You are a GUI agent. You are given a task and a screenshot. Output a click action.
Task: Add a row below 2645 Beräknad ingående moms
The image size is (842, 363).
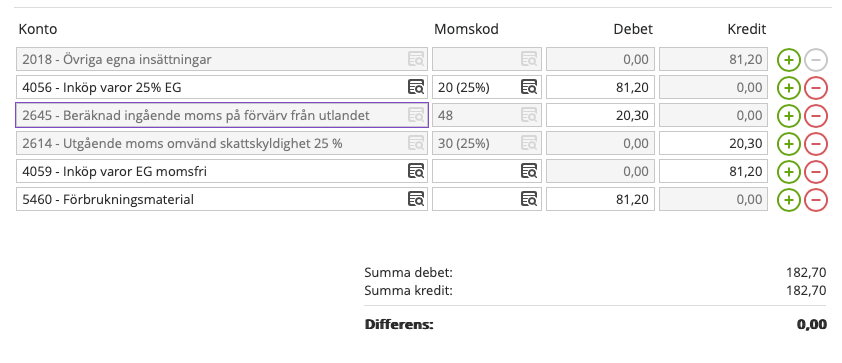click(x=789, y=115)
